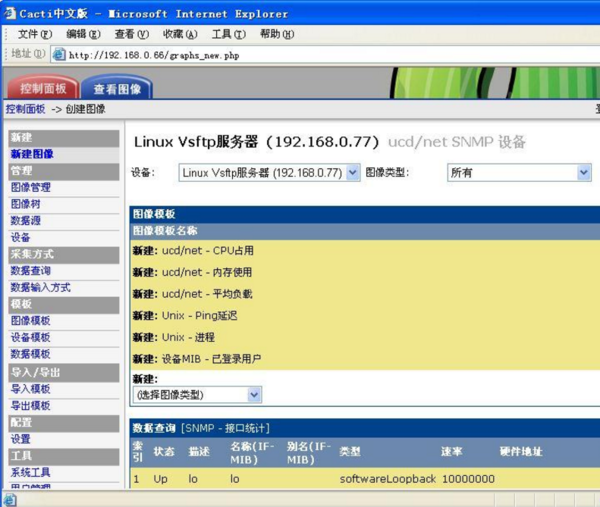Viewport: 600px width, 507px height.
Task: Open 图像树 in the sidebar
Action: (26, 204)
